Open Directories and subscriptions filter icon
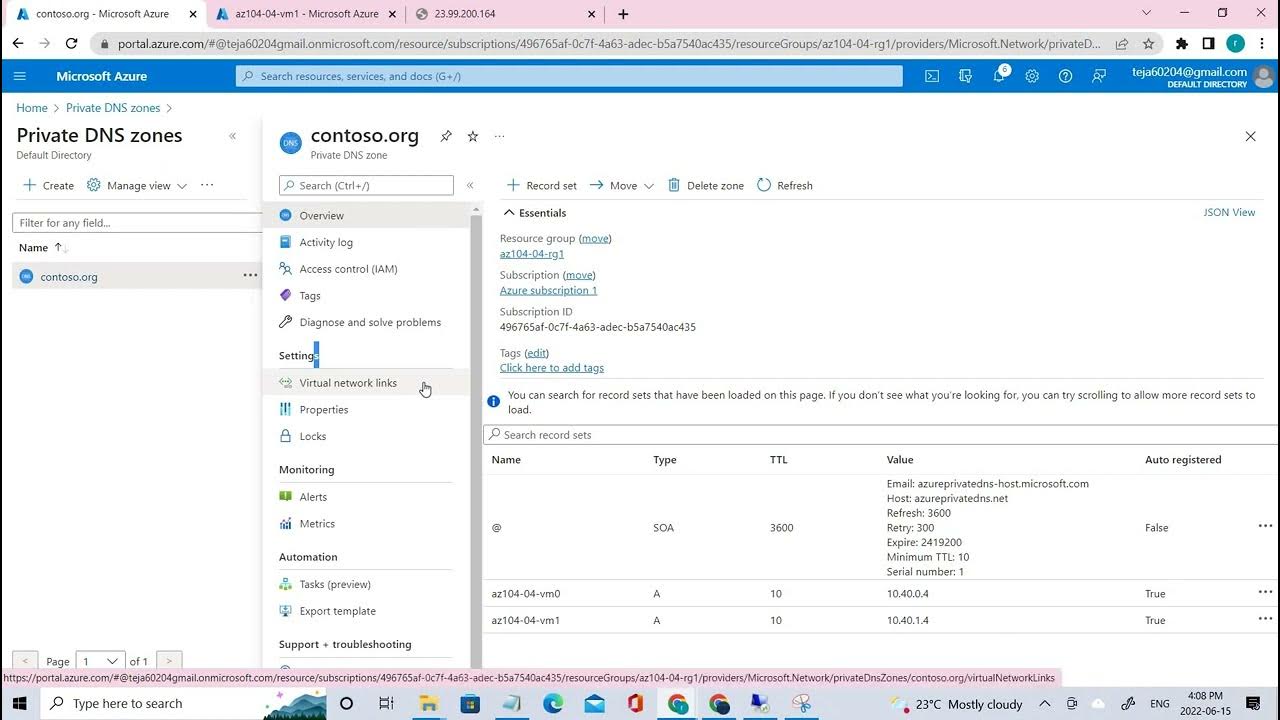Viewport: 1280px width, 720px height. tap(965, 76)
